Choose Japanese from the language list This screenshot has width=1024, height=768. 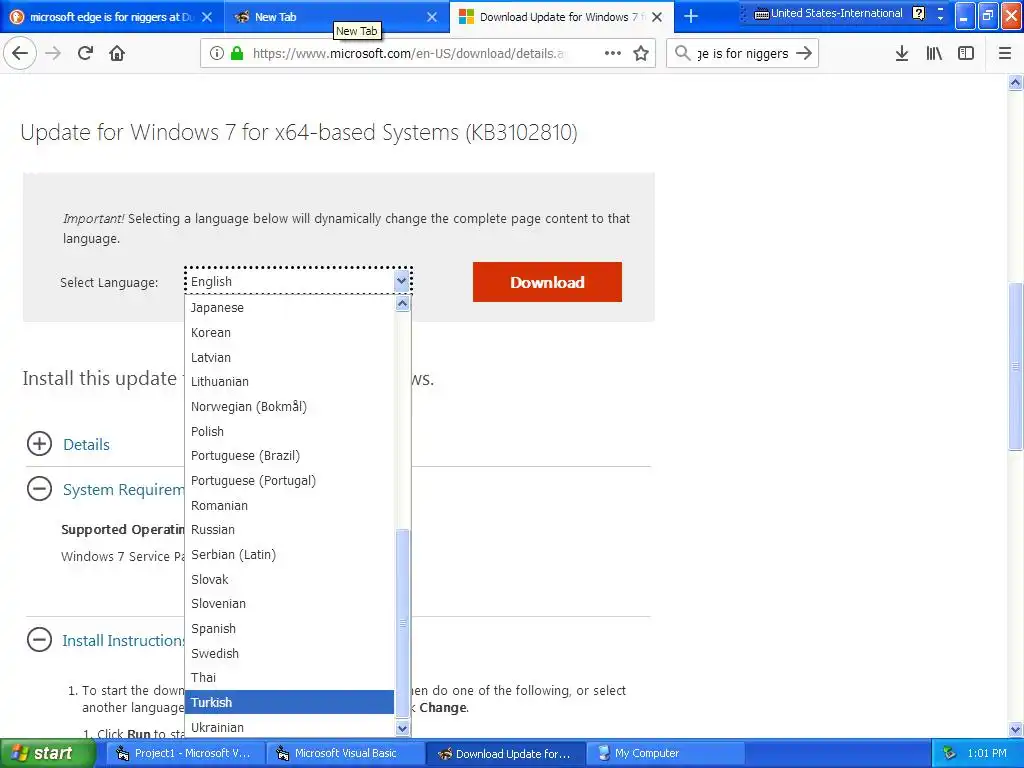289,308
